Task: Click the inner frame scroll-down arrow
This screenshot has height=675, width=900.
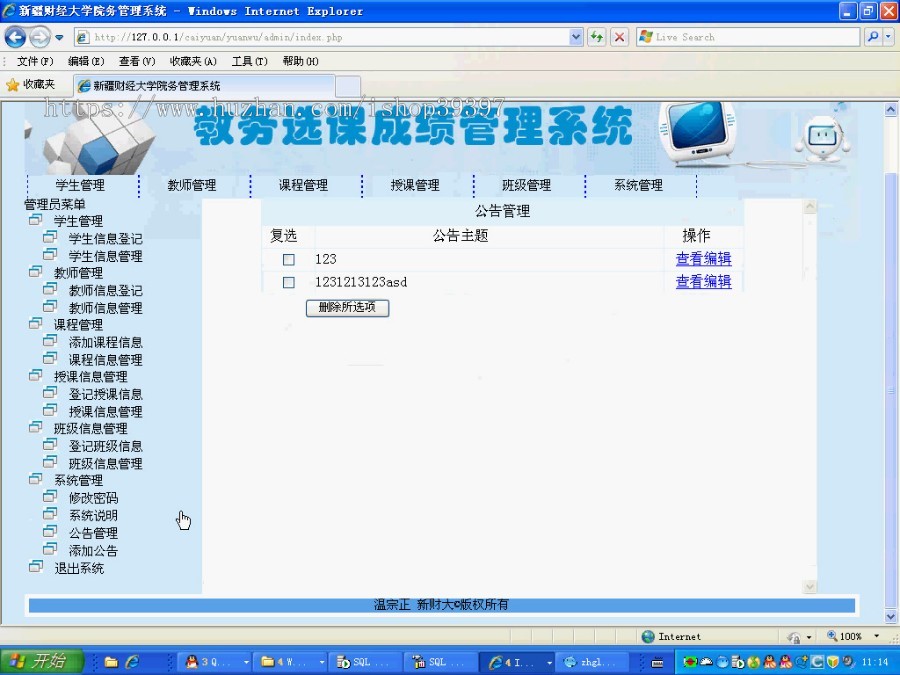Action: (810, 586)
